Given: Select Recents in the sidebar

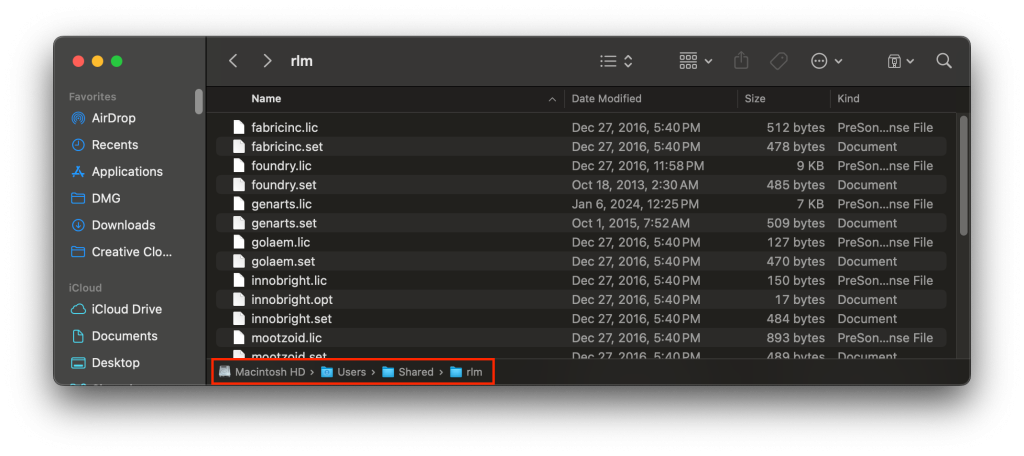Looking at the screenshot, I should [x=114, y=145].
